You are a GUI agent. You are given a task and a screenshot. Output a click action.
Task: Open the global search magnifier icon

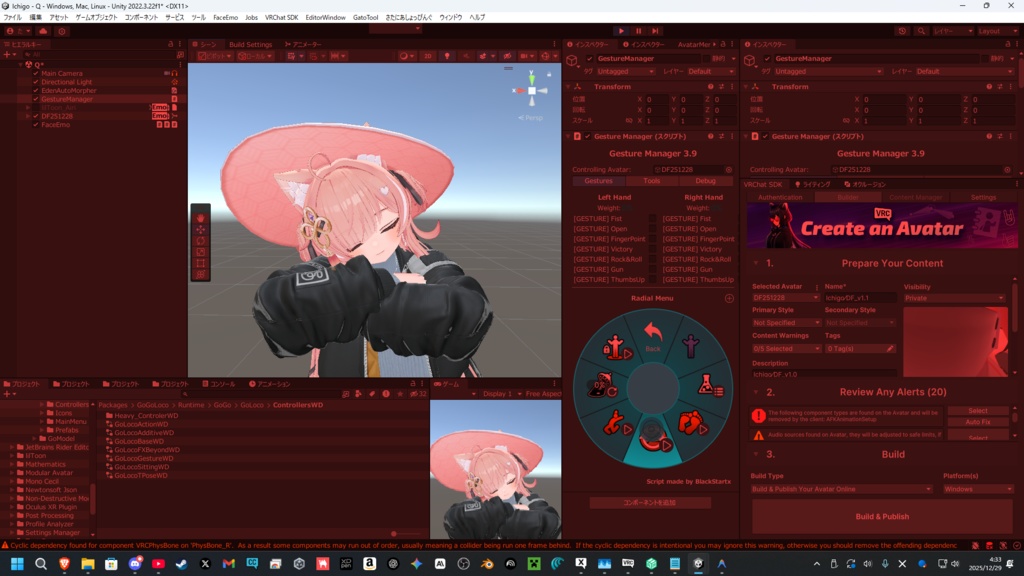click(x=921, y=31)
